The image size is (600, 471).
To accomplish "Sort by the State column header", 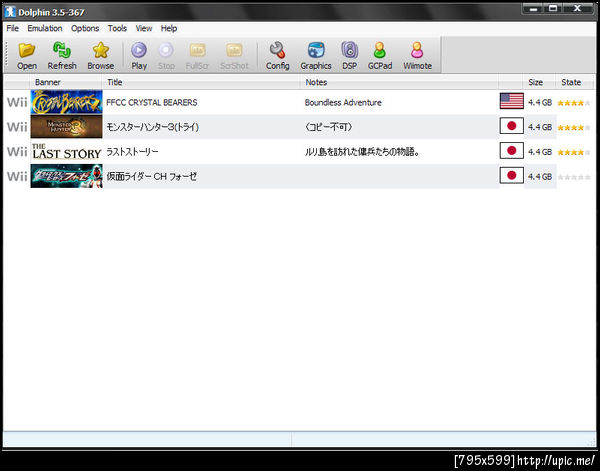I will (574, 82).
